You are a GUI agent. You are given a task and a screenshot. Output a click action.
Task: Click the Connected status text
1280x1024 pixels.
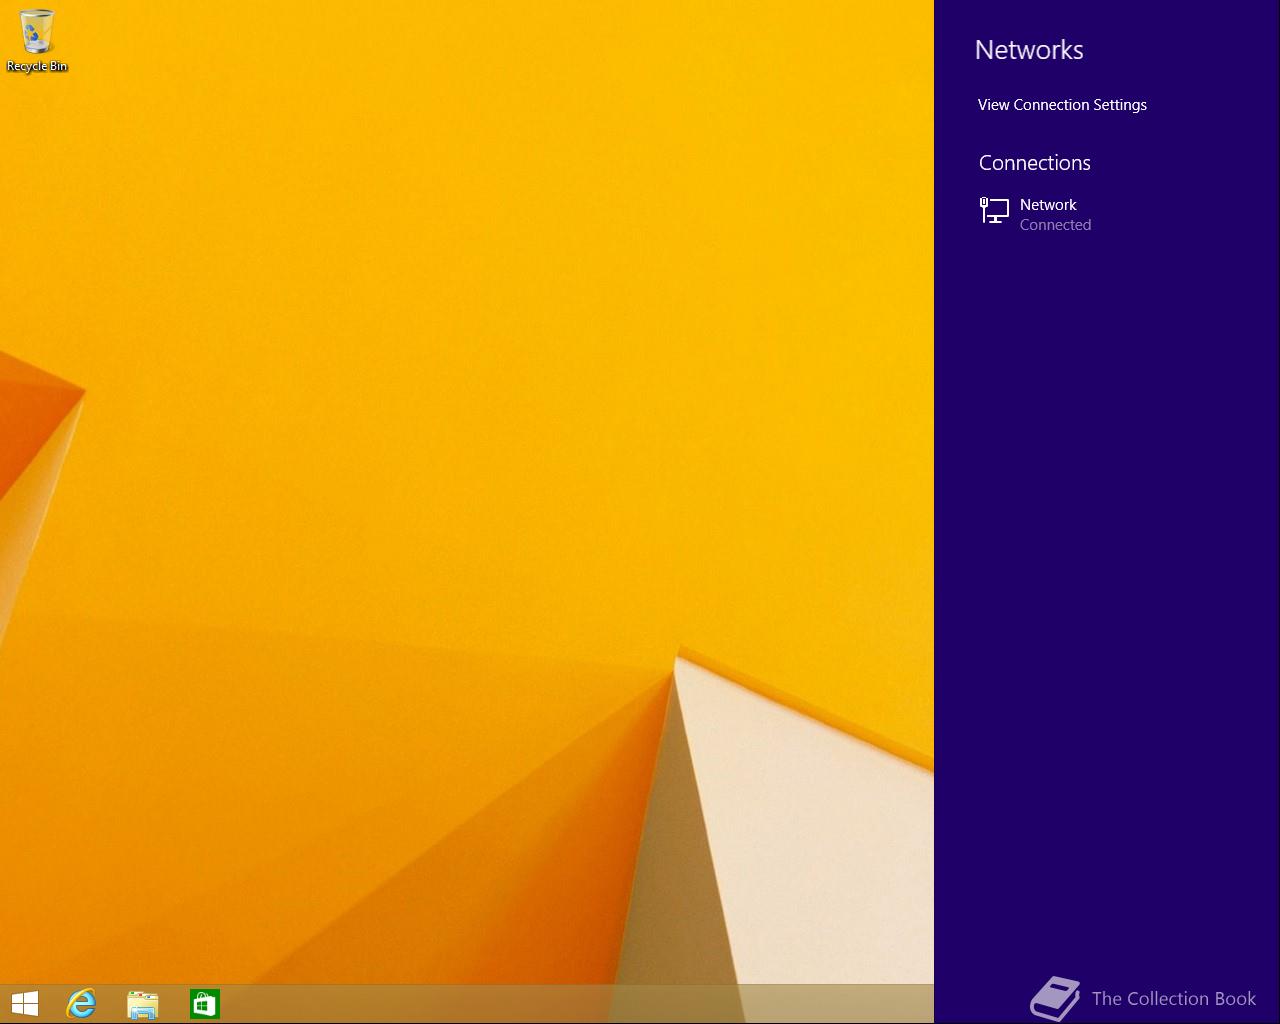tap(1055, 225)
